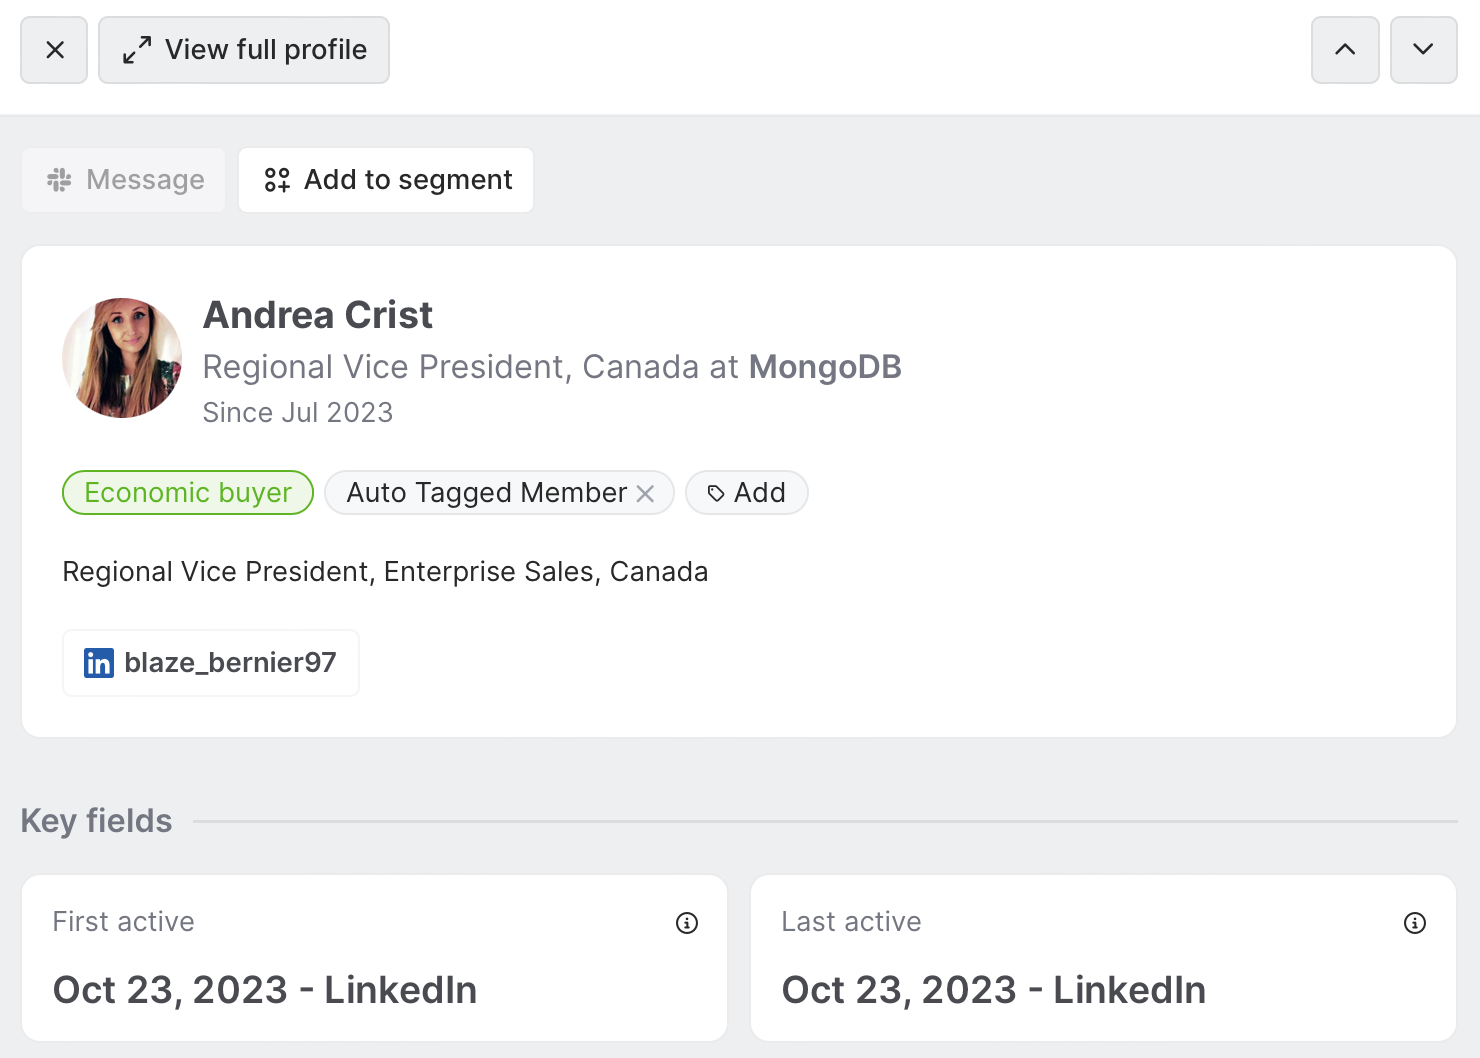Go to previous profile with up chevron

point(1345,50)
